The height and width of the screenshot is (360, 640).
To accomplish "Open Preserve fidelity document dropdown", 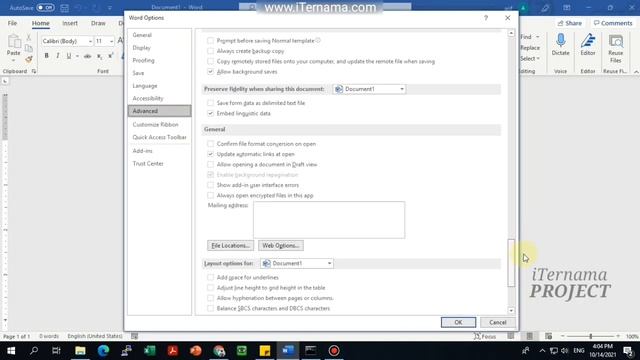I will [369, 89].
